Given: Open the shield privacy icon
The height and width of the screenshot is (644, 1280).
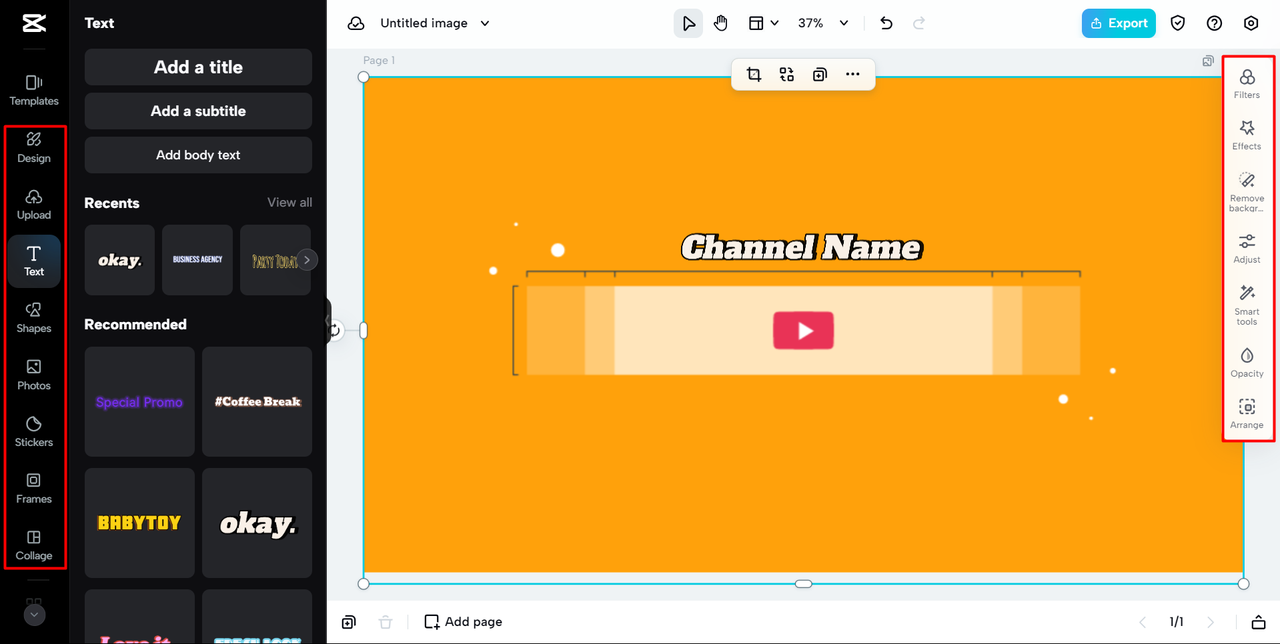Looking at the screenshot, I should [x=1178, y=23].
